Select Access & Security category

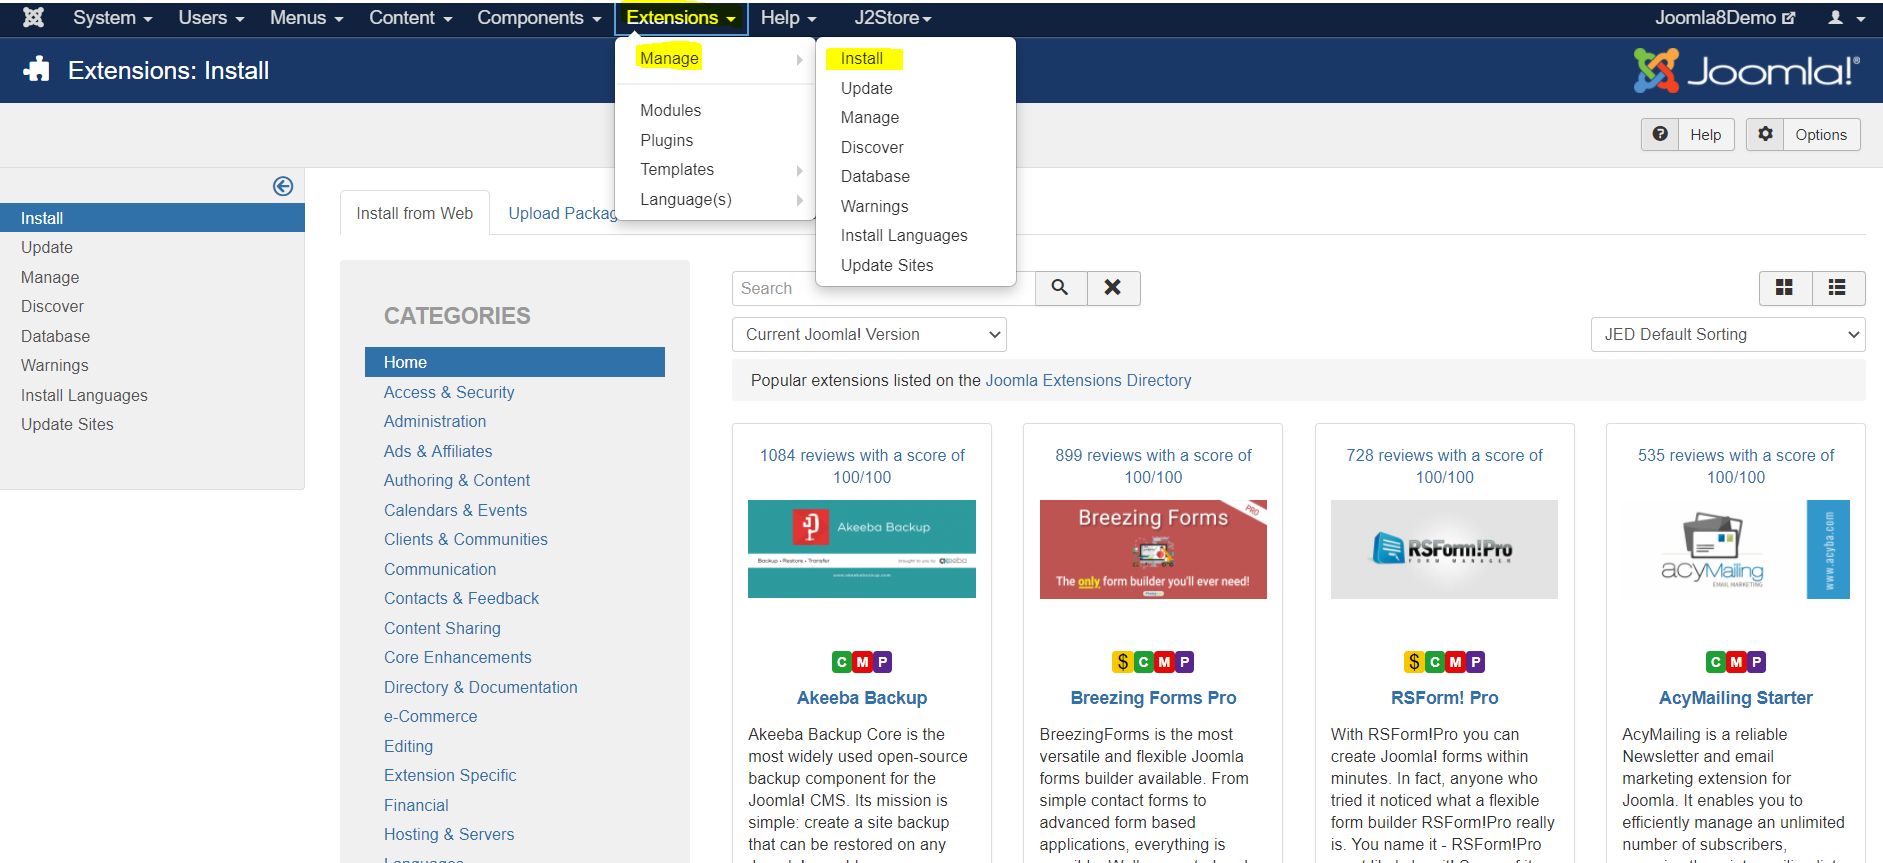[x=449, y=392]
